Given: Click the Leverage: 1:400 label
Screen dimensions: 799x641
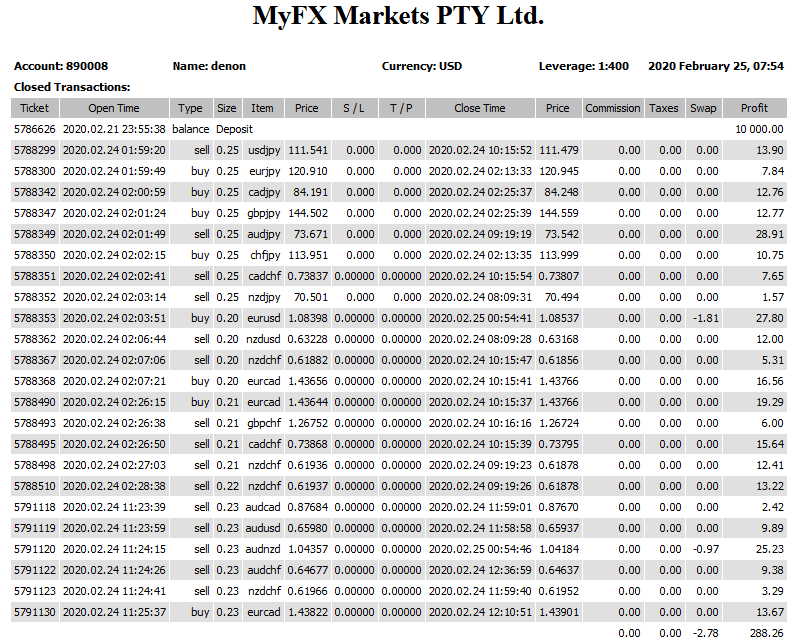Looking at the screenshot, I should tap(583, 66).
